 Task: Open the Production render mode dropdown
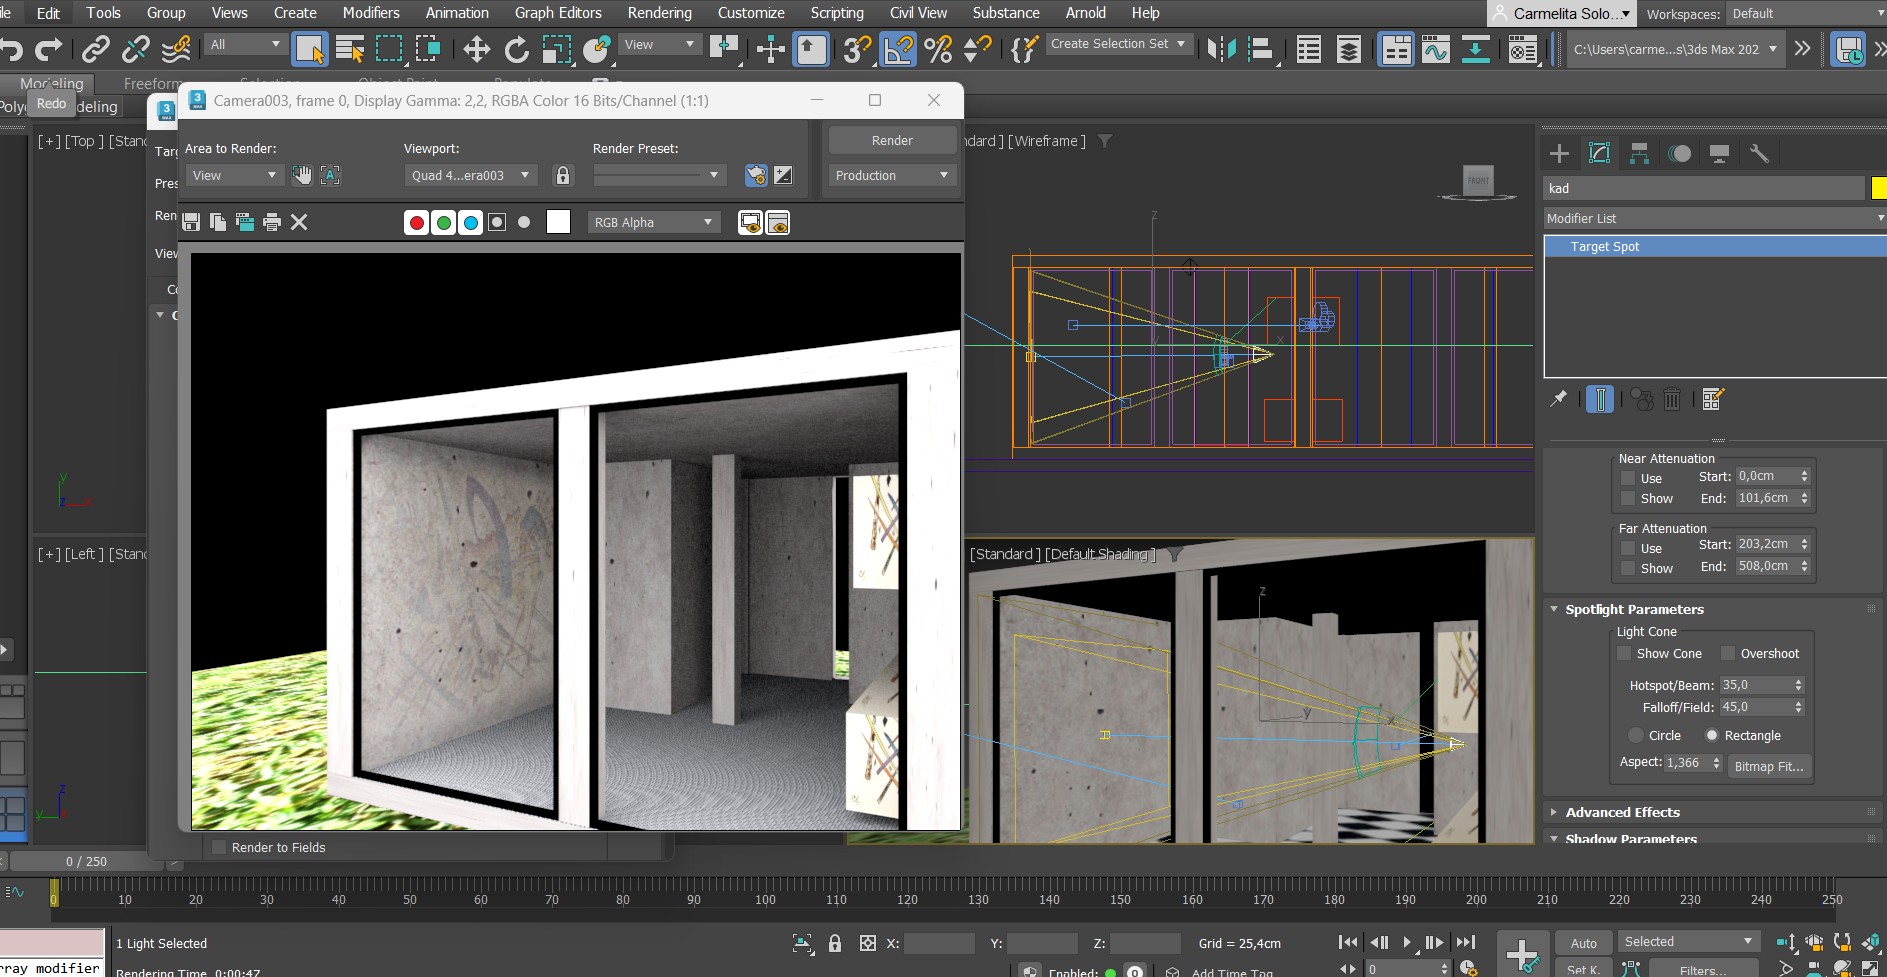(891, 175)
